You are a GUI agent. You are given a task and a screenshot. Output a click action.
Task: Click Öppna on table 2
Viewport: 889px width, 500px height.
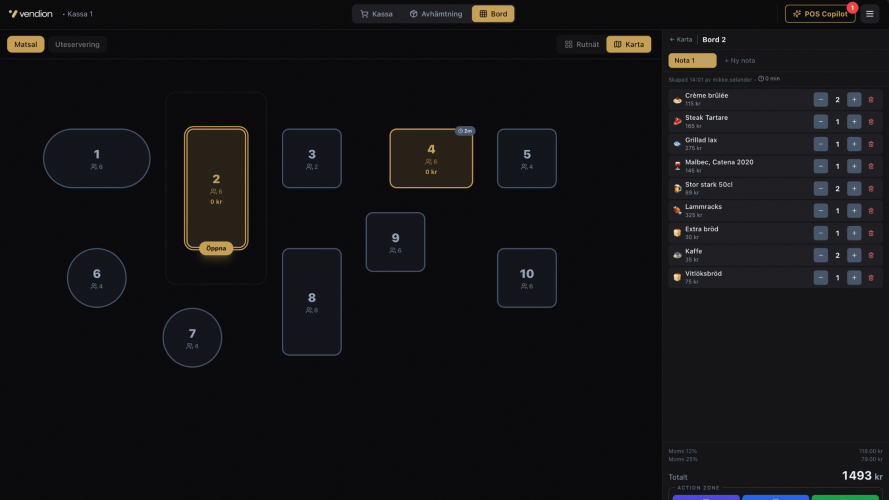[216, 248]
